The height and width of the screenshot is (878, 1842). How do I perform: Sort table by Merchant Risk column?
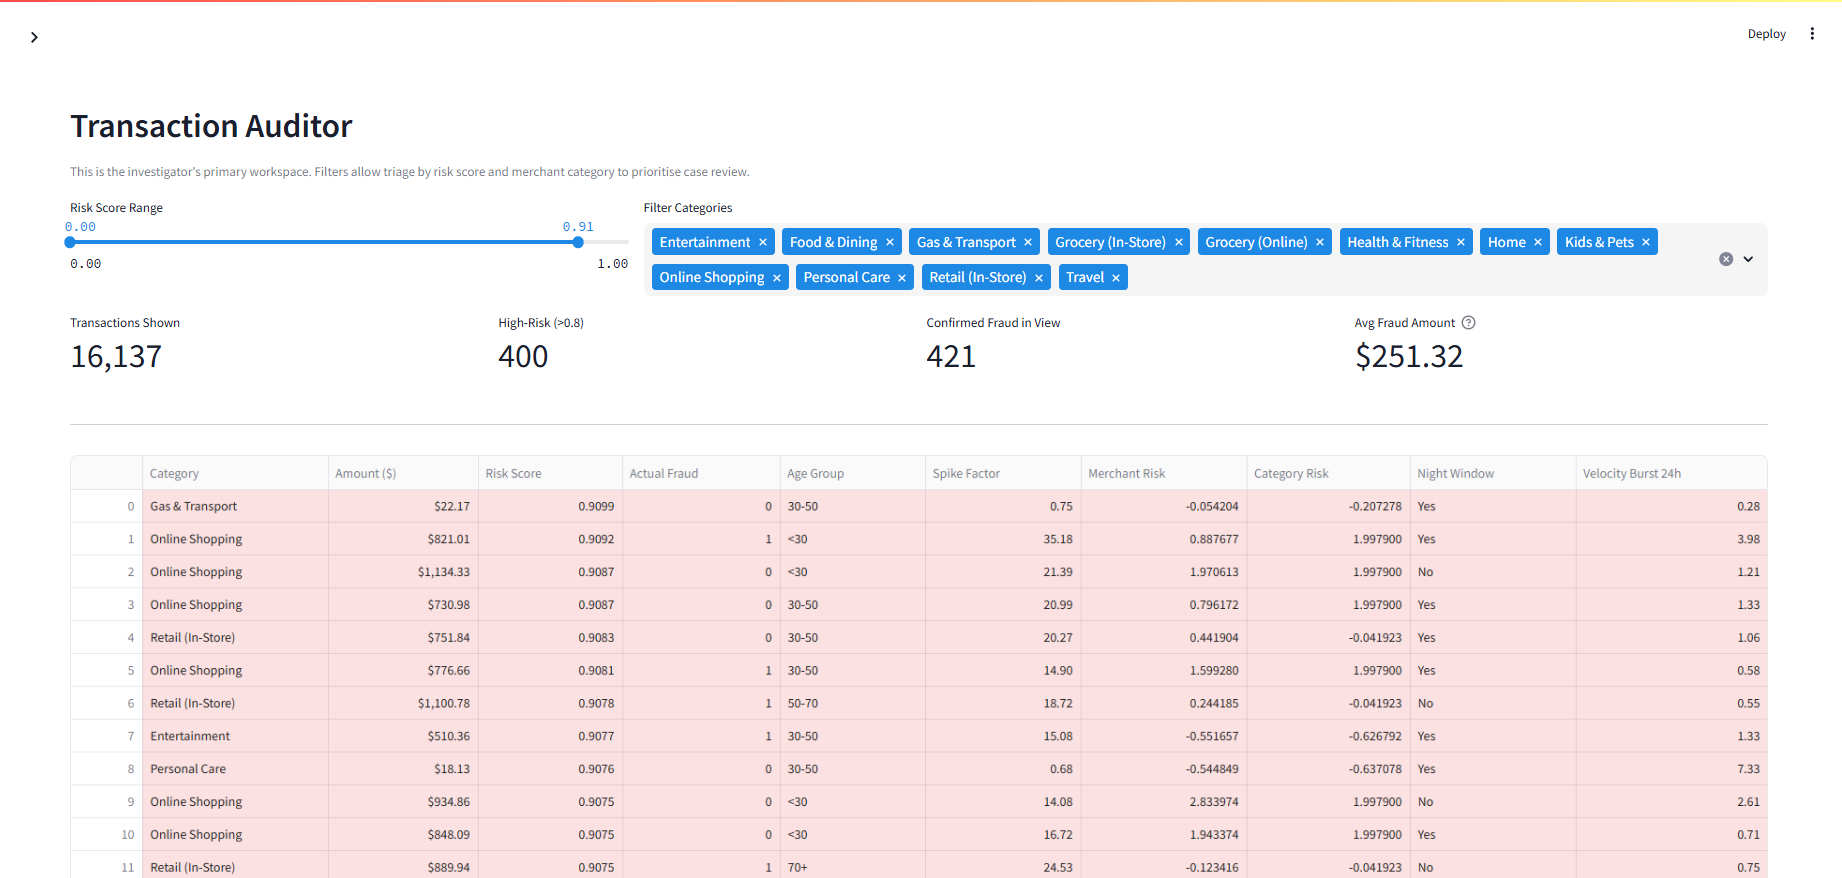coord(1164,473)
